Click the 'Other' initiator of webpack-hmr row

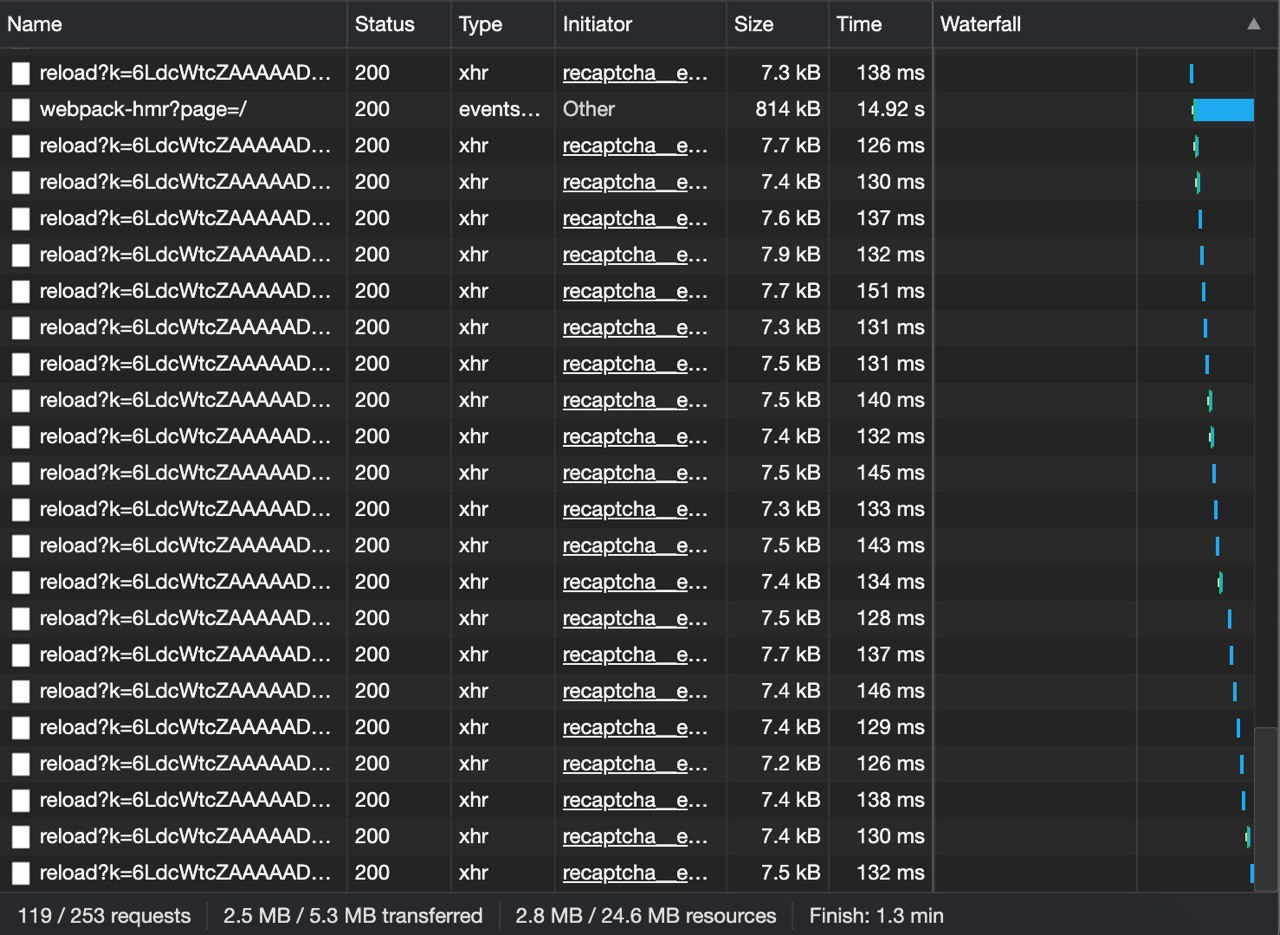tap(589, 109)
